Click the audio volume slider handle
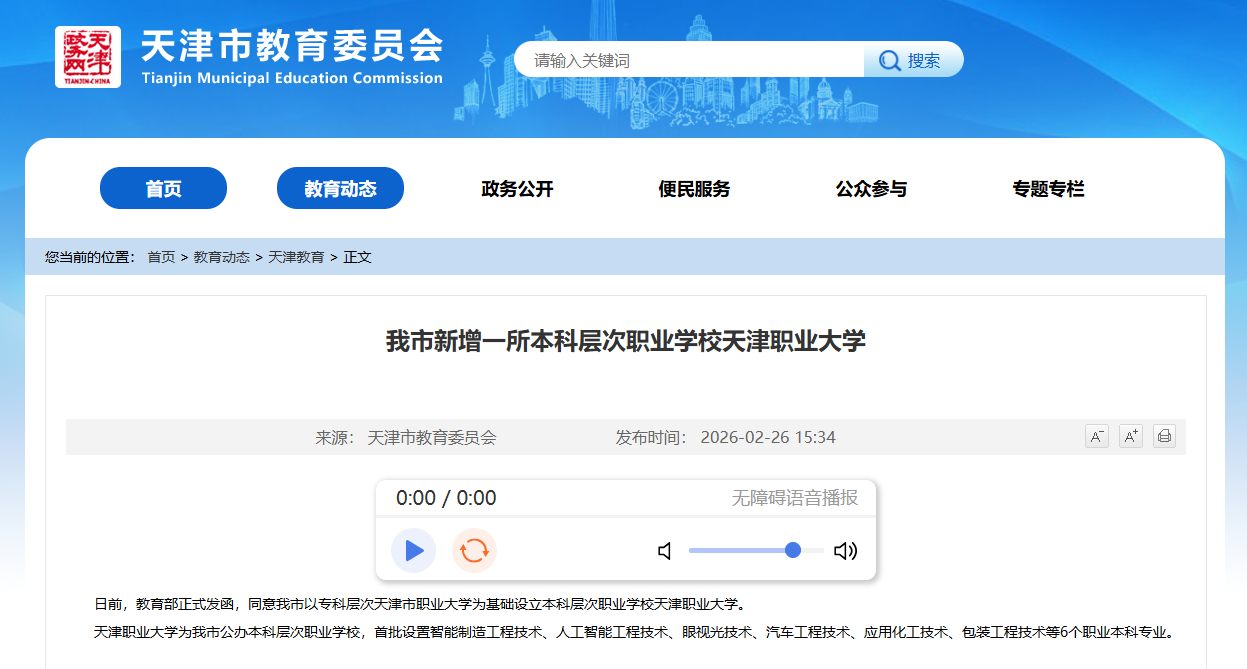The width and height of the screenshot is (1247, 669). point(793,550)
